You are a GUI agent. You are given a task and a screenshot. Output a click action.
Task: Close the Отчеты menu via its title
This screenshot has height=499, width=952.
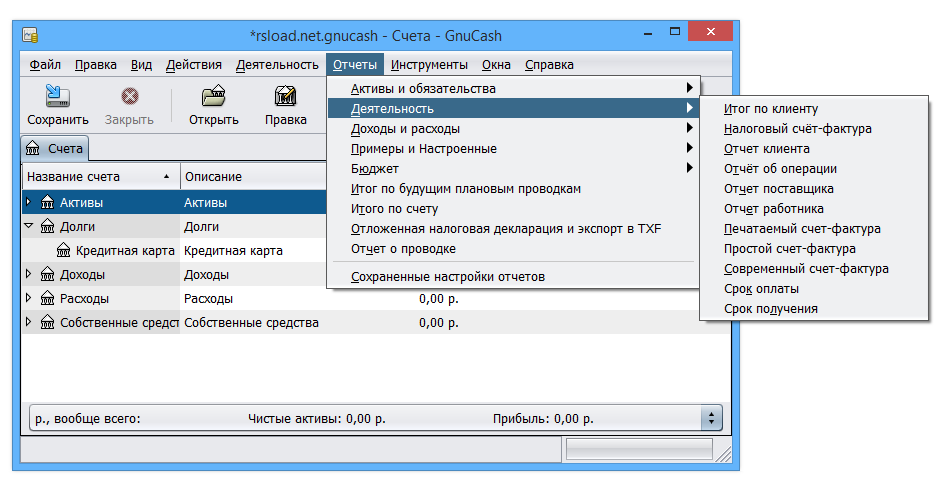coord(355,64)
